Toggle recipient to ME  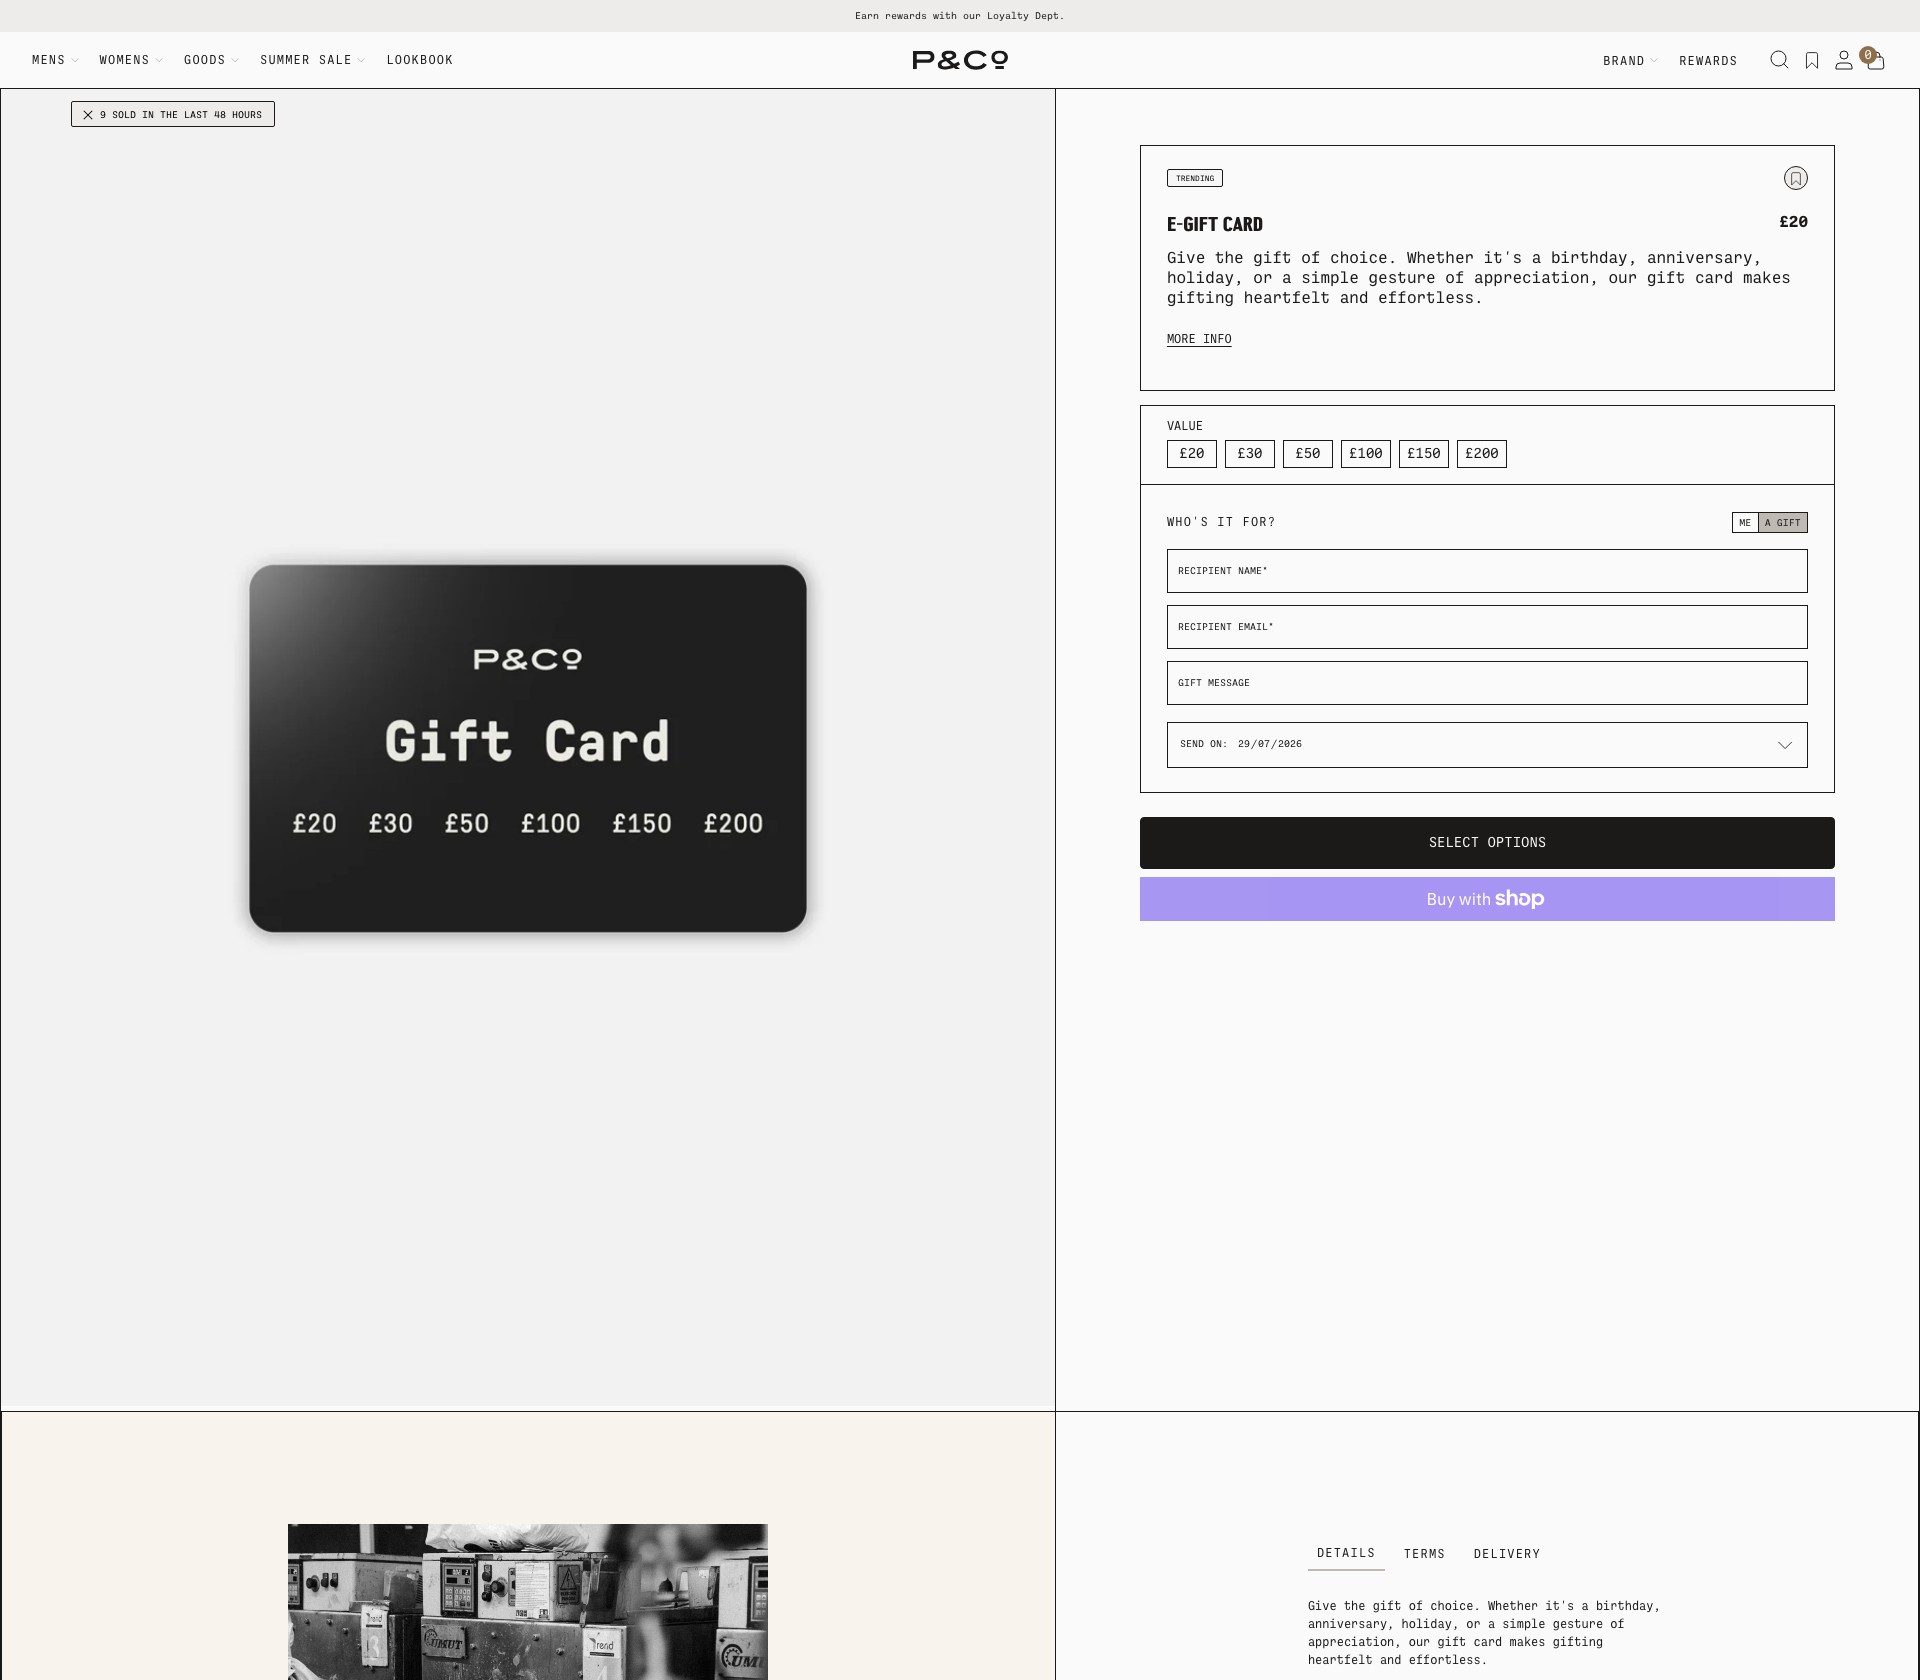[1745, 523]
